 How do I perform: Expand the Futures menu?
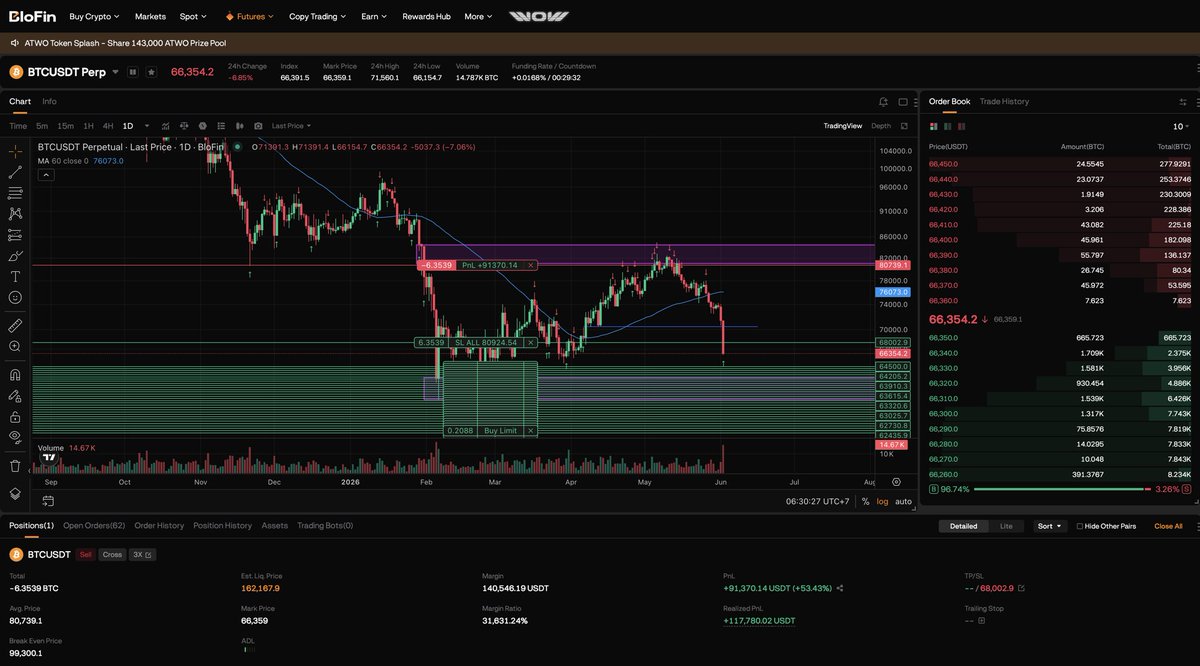[x=250, y=16]
